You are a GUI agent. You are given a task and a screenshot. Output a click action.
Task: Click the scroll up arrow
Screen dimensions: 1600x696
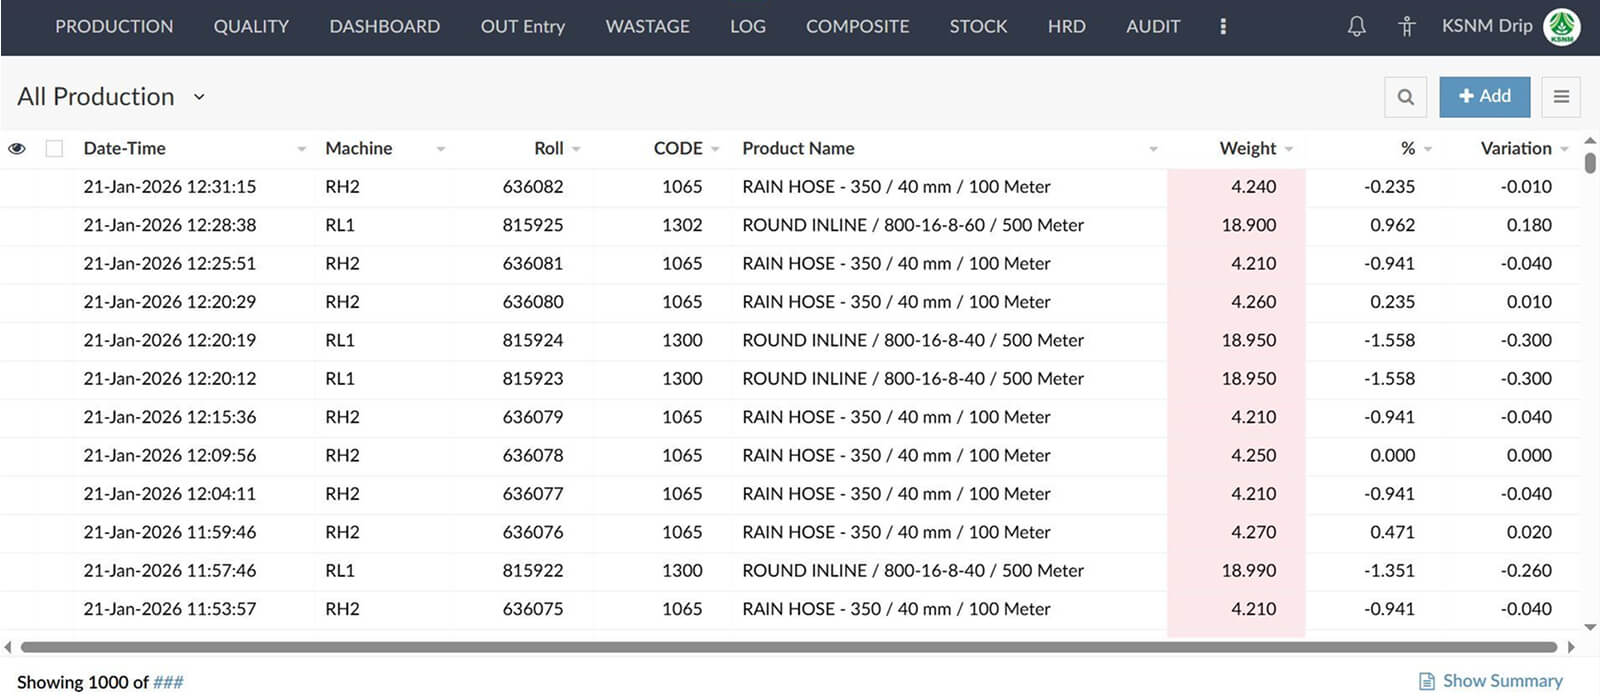pos(1590,141)
